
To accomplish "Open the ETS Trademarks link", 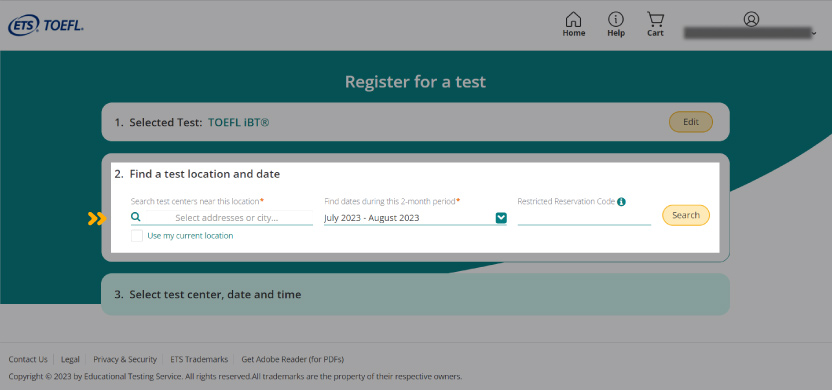I will click(x=199, y=359).
